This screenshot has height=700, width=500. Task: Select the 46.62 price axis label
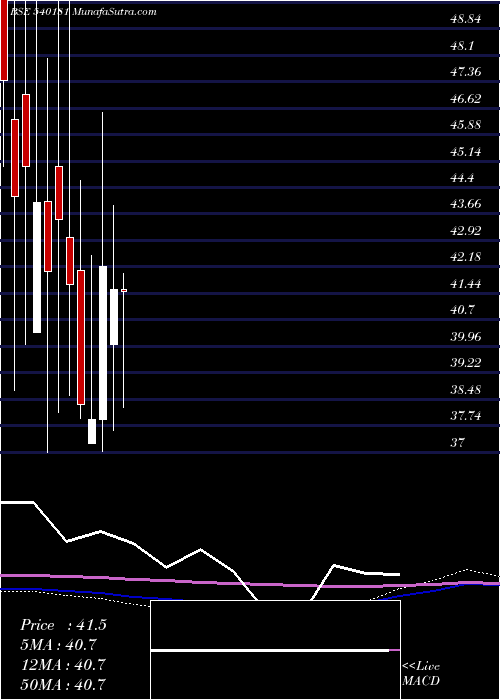[x=466, y=99]
